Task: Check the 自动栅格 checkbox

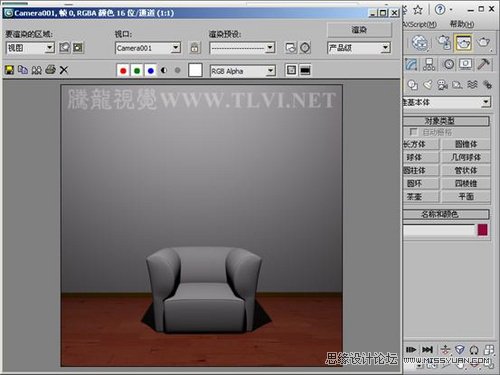Action: [x=413, y=132]
